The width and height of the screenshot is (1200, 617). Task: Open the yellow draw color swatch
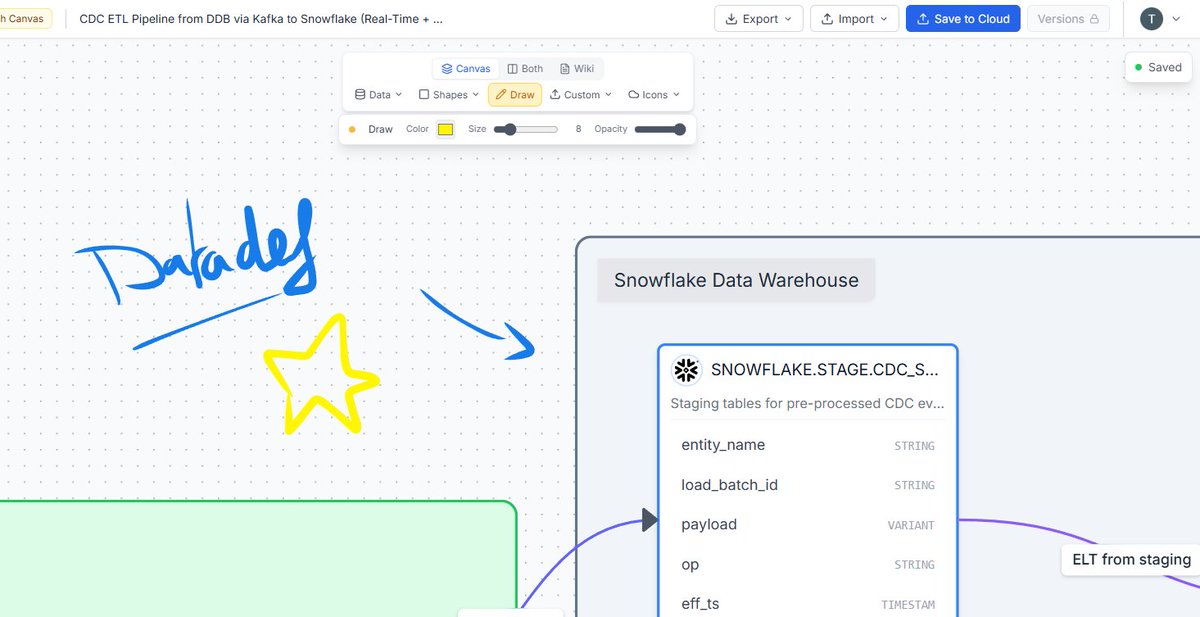click(x=445, y=129)
